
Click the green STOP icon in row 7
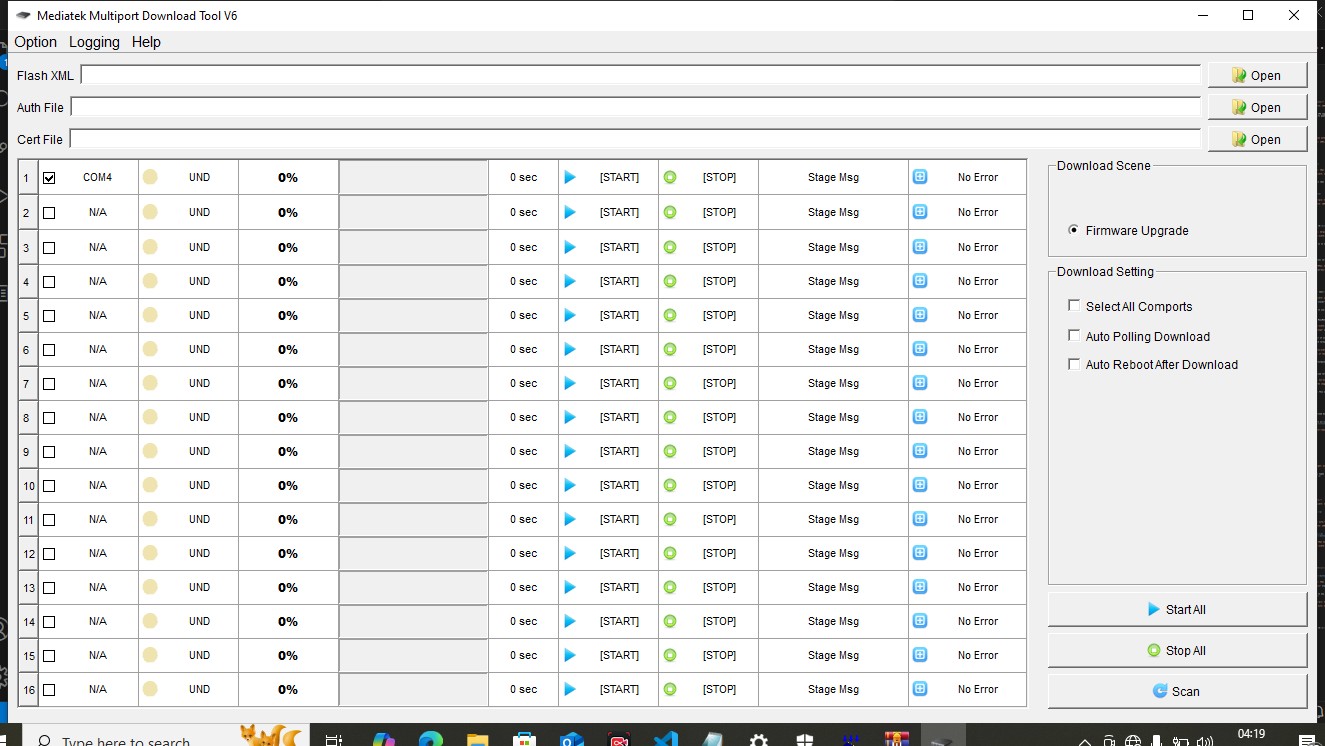click(670, 383)
